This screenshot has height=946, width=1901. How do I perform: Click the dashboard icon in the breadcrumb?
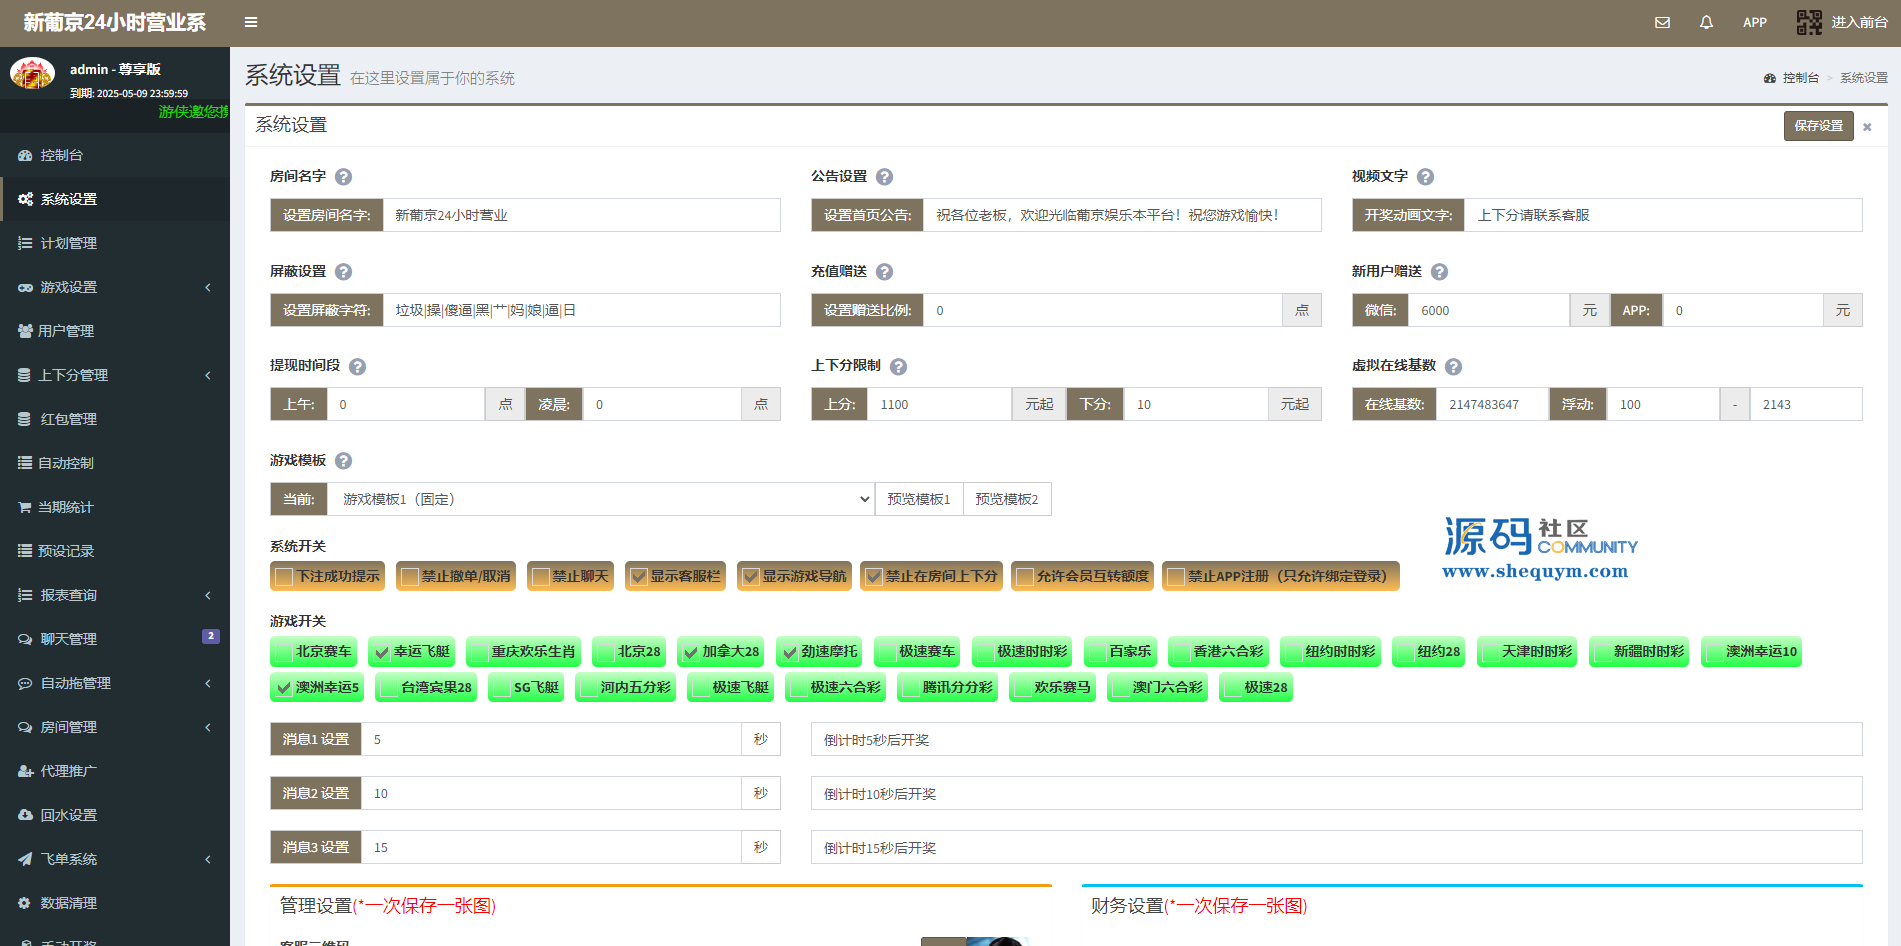tap(1769, 78)
